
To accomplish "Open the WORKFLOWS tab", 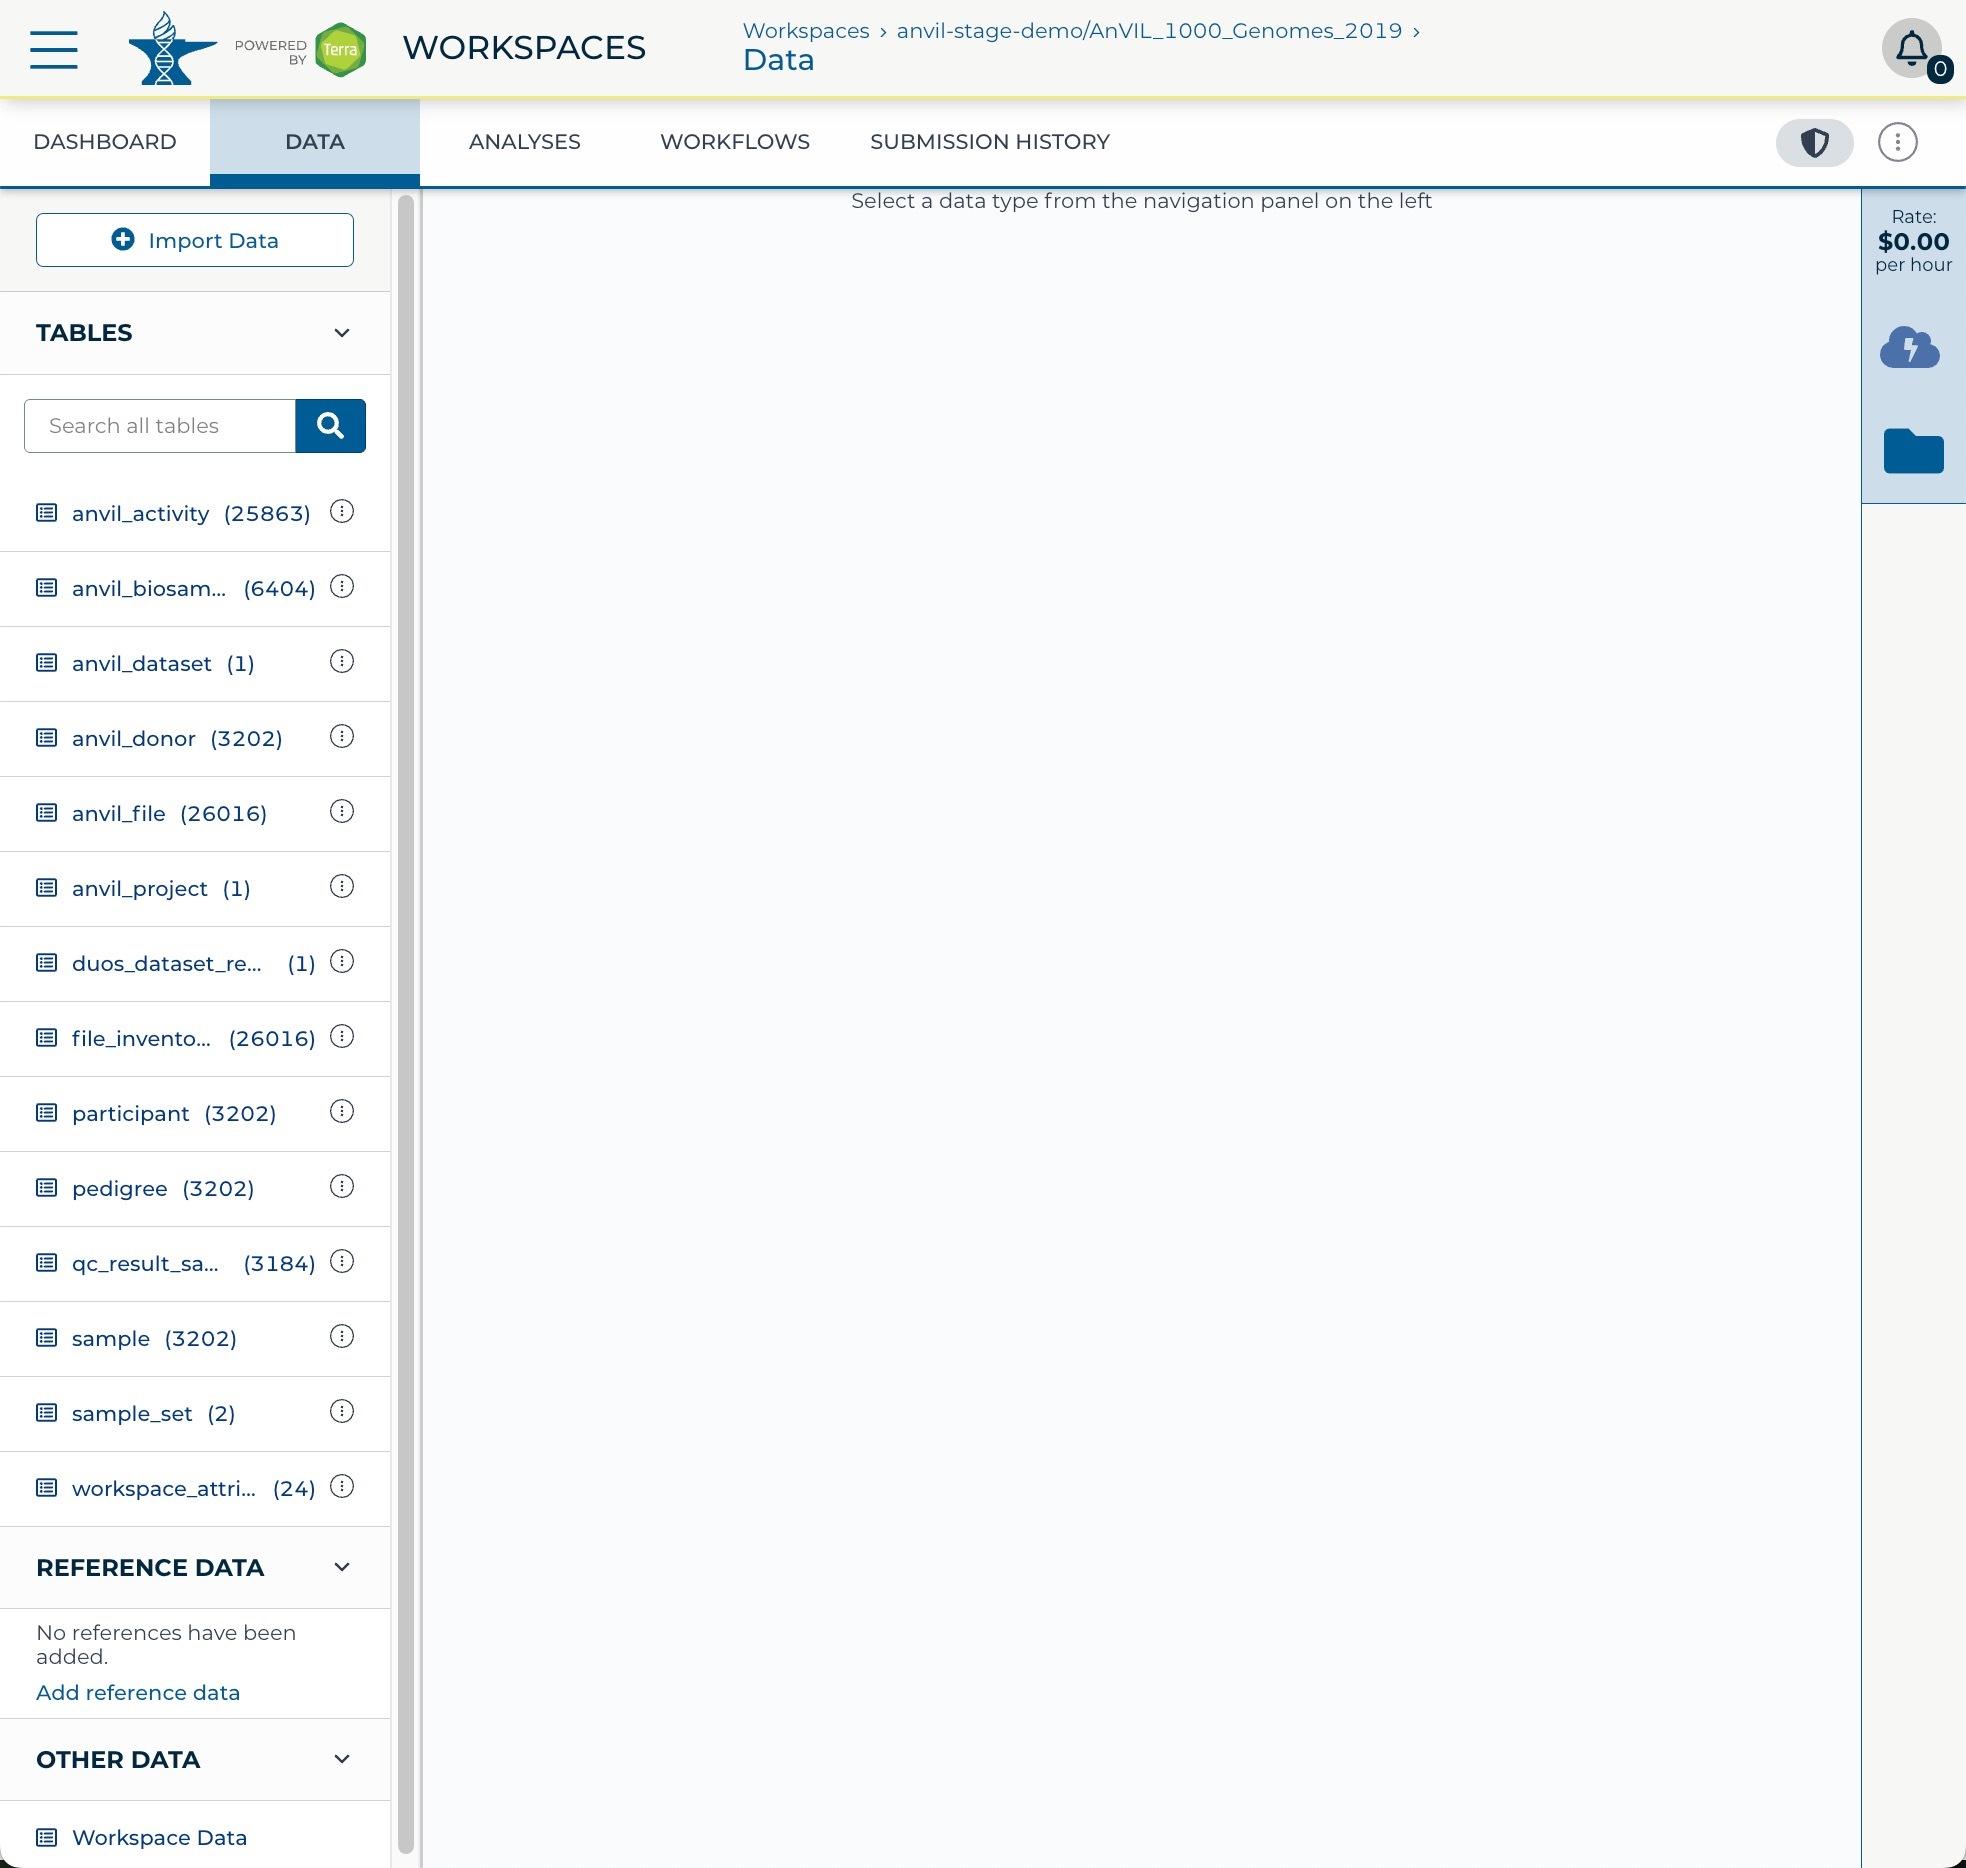I will pos(735,142).
